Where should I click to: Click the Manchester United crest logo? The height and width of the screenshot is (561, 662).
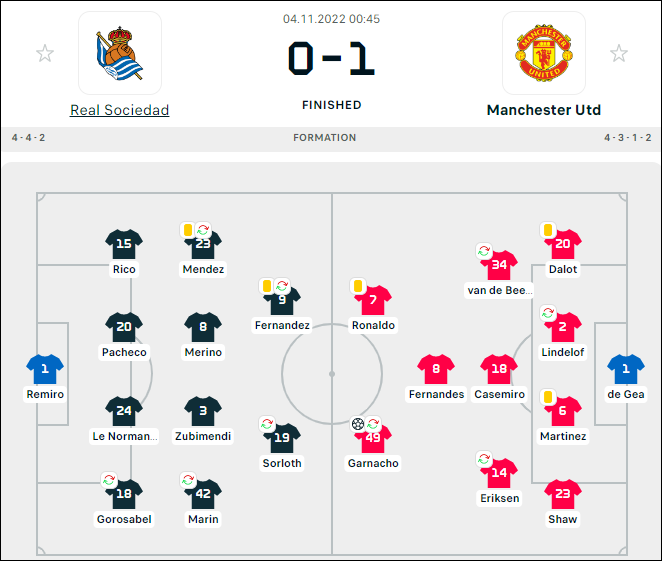click(544, 53)
